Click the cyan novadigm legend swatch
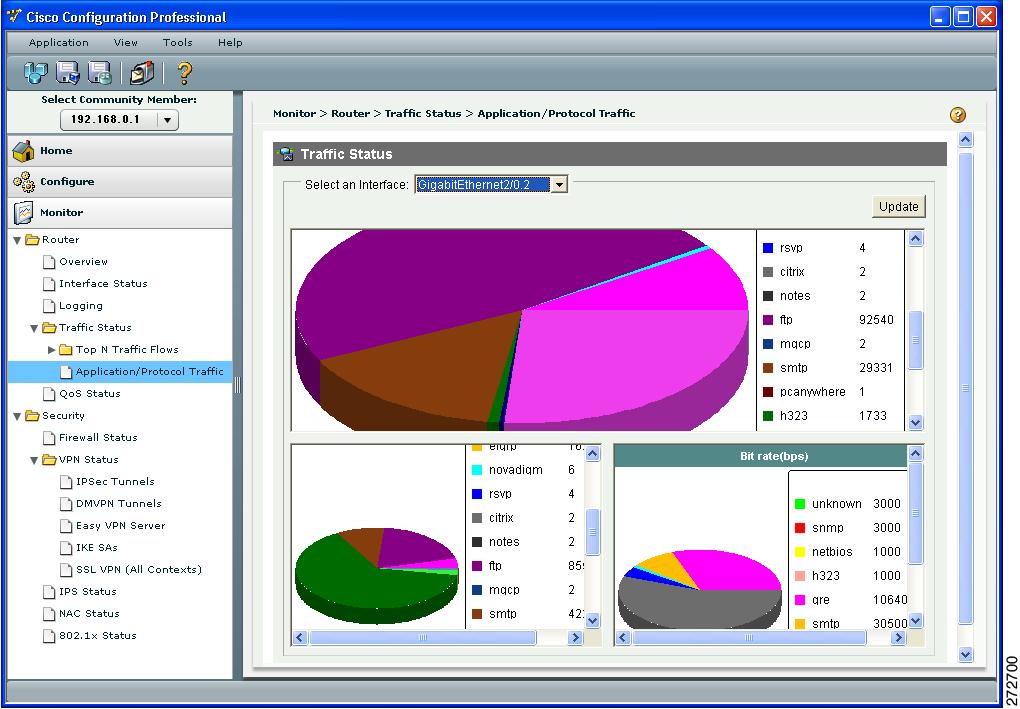1020x709 pixels. tap(477, 470)
